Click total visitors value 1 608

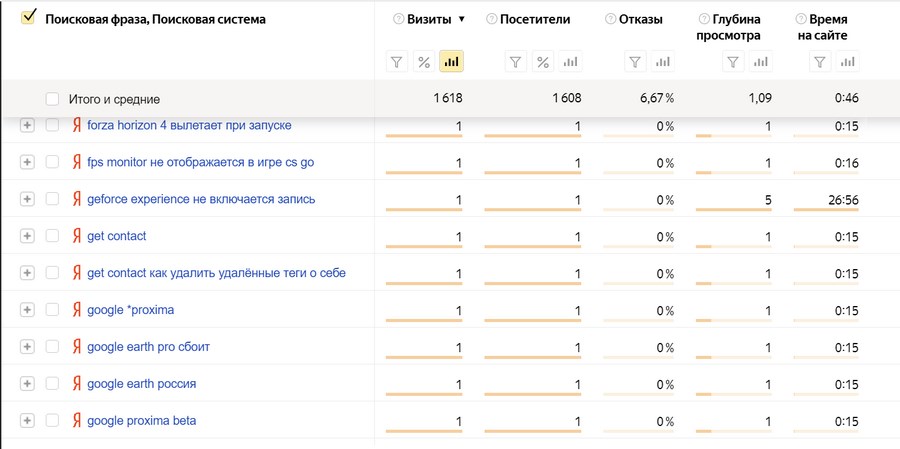pyautogui.click(x=567, y=99)
